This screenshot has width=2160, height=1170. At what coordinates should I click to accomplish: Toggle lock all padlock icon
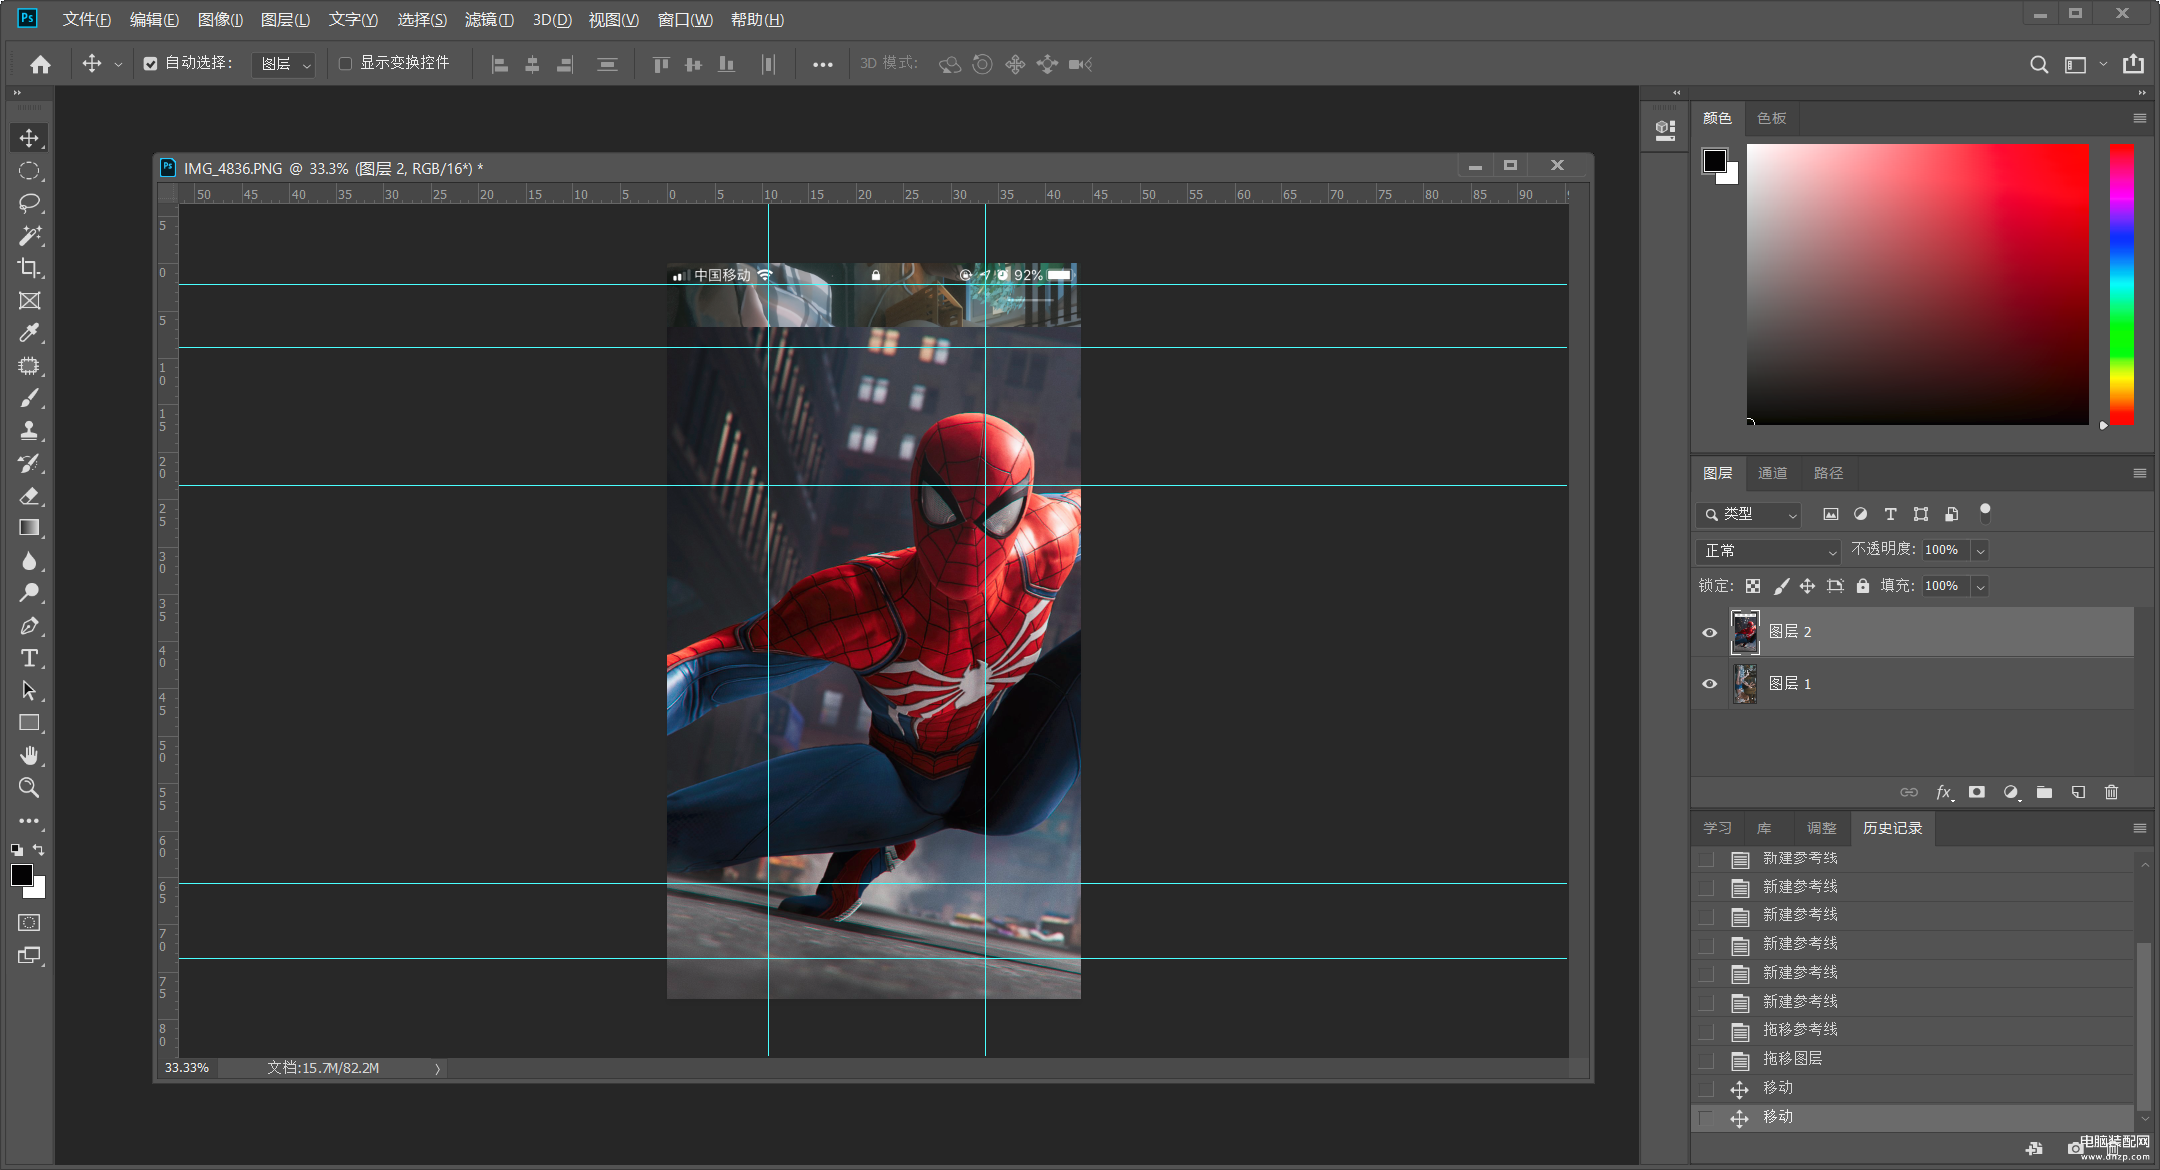pos(1862,586)
